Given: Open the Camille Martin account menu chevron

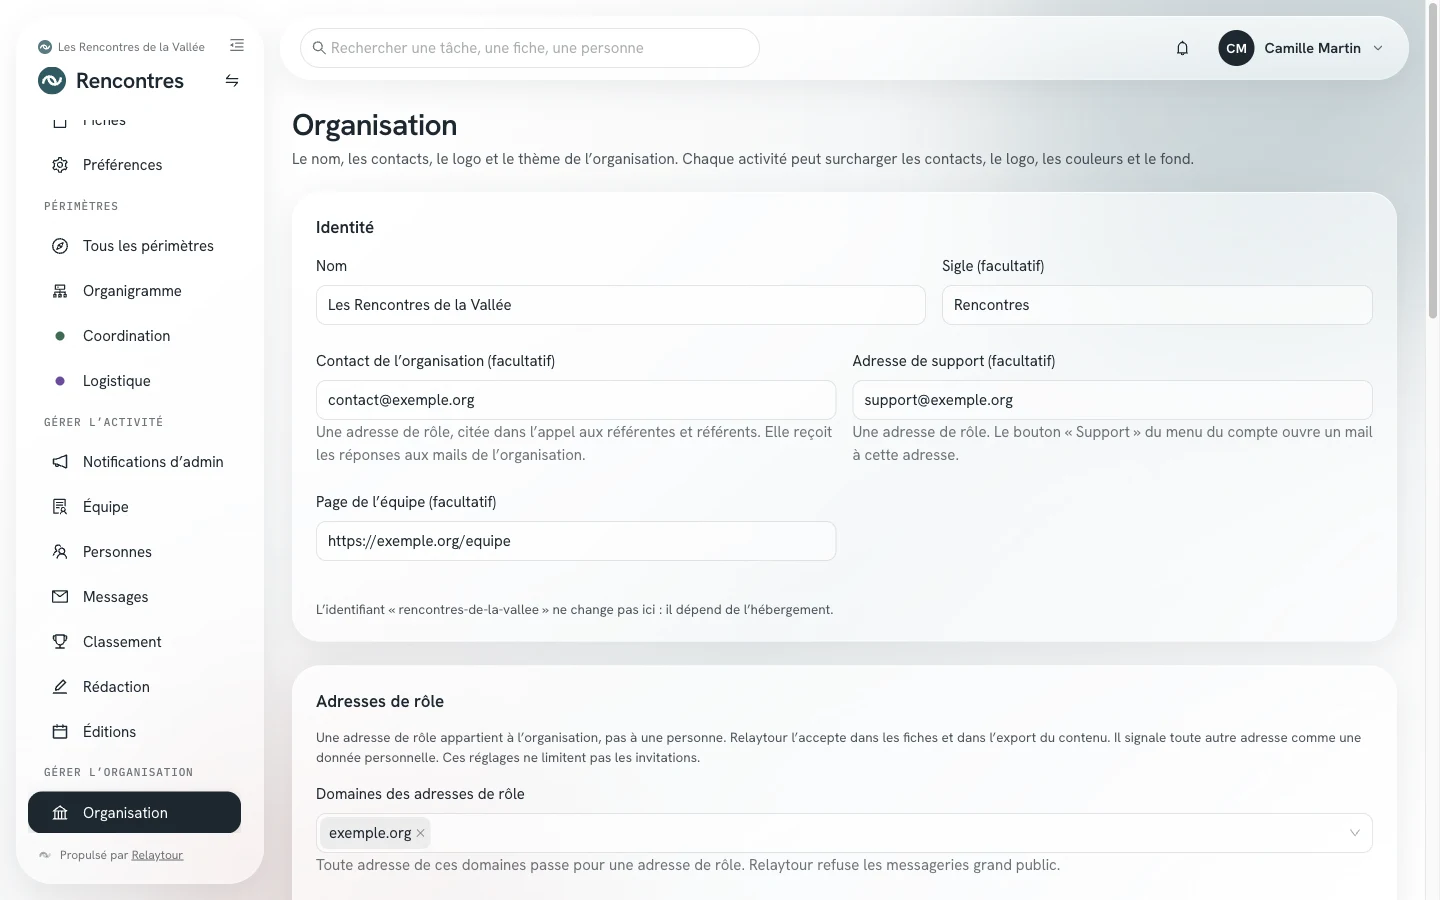Looking at the screenshot, I should (1378, 48).
